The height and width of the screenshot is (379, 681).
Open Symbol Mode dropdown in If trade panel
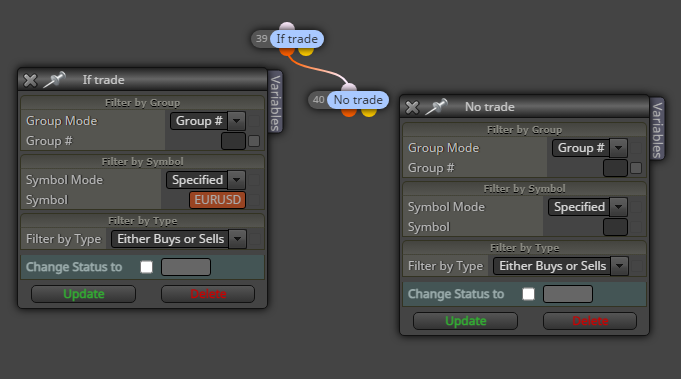click(206, 180)
